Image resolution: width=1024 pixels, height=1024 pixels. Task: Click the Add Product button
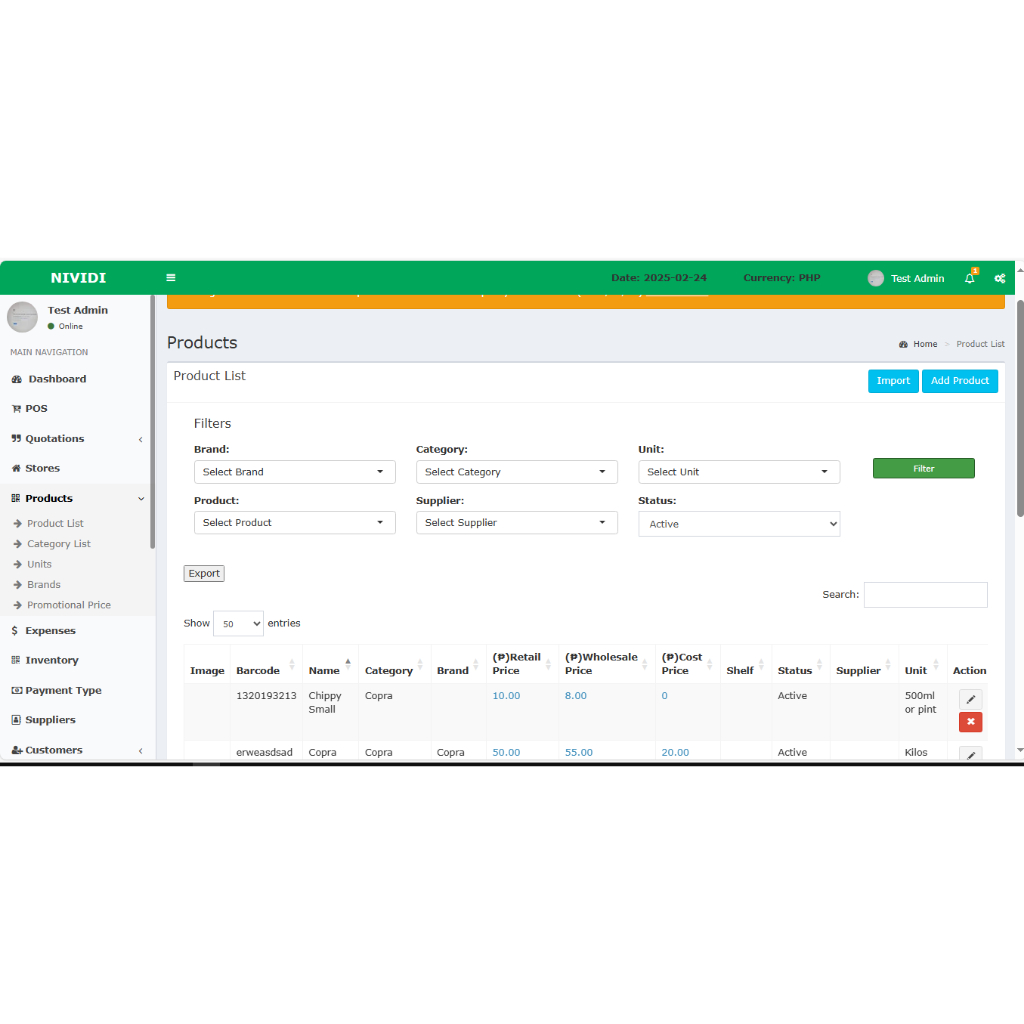pos(959,381)
